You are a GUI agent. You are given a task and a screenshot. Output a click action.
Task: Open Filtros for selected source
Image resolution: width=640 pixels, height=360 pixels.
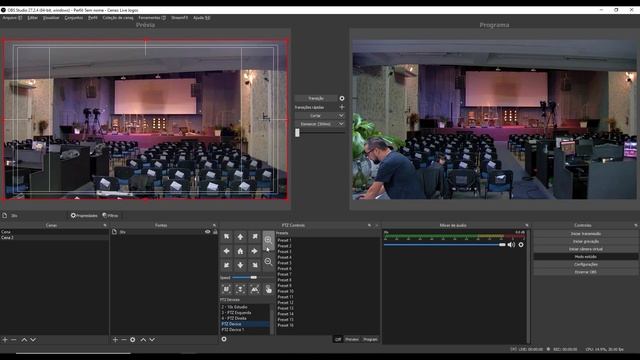coord(110,216)
